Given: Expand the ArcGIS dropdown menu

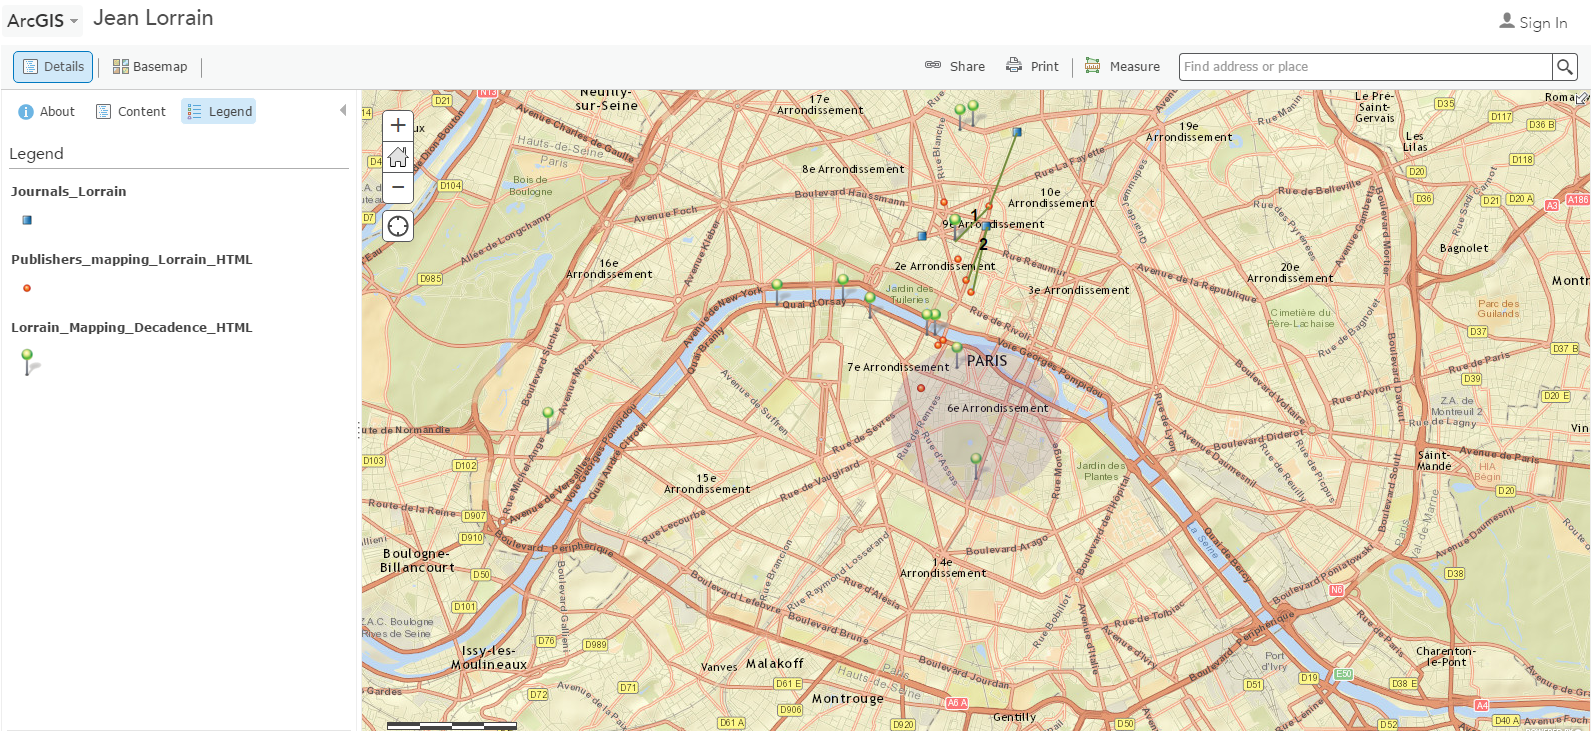Looking at the screenshot, I should [42, 21].
